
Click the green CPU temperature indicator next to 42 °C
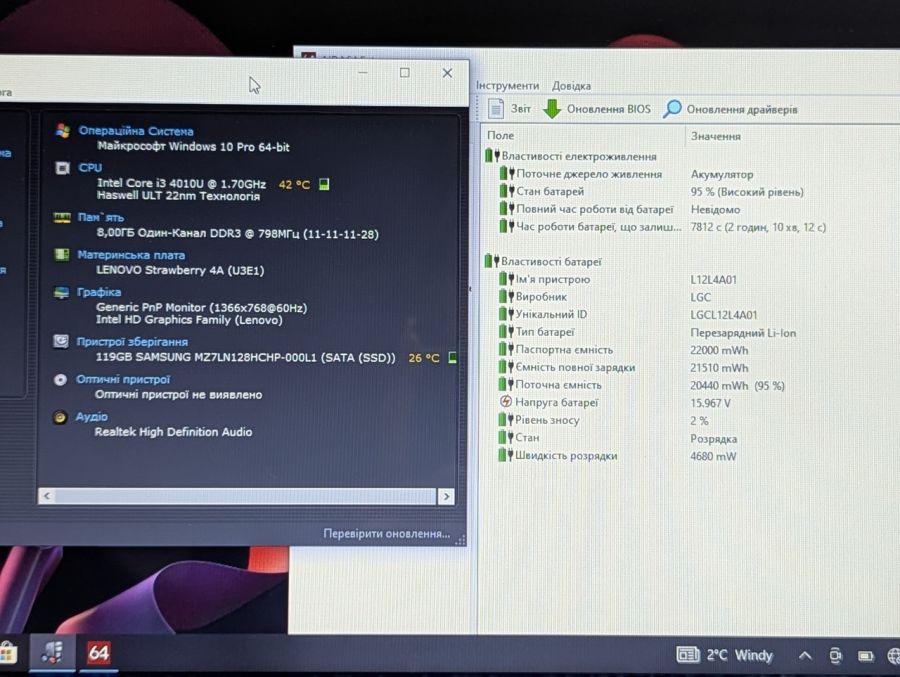(324, 184)
